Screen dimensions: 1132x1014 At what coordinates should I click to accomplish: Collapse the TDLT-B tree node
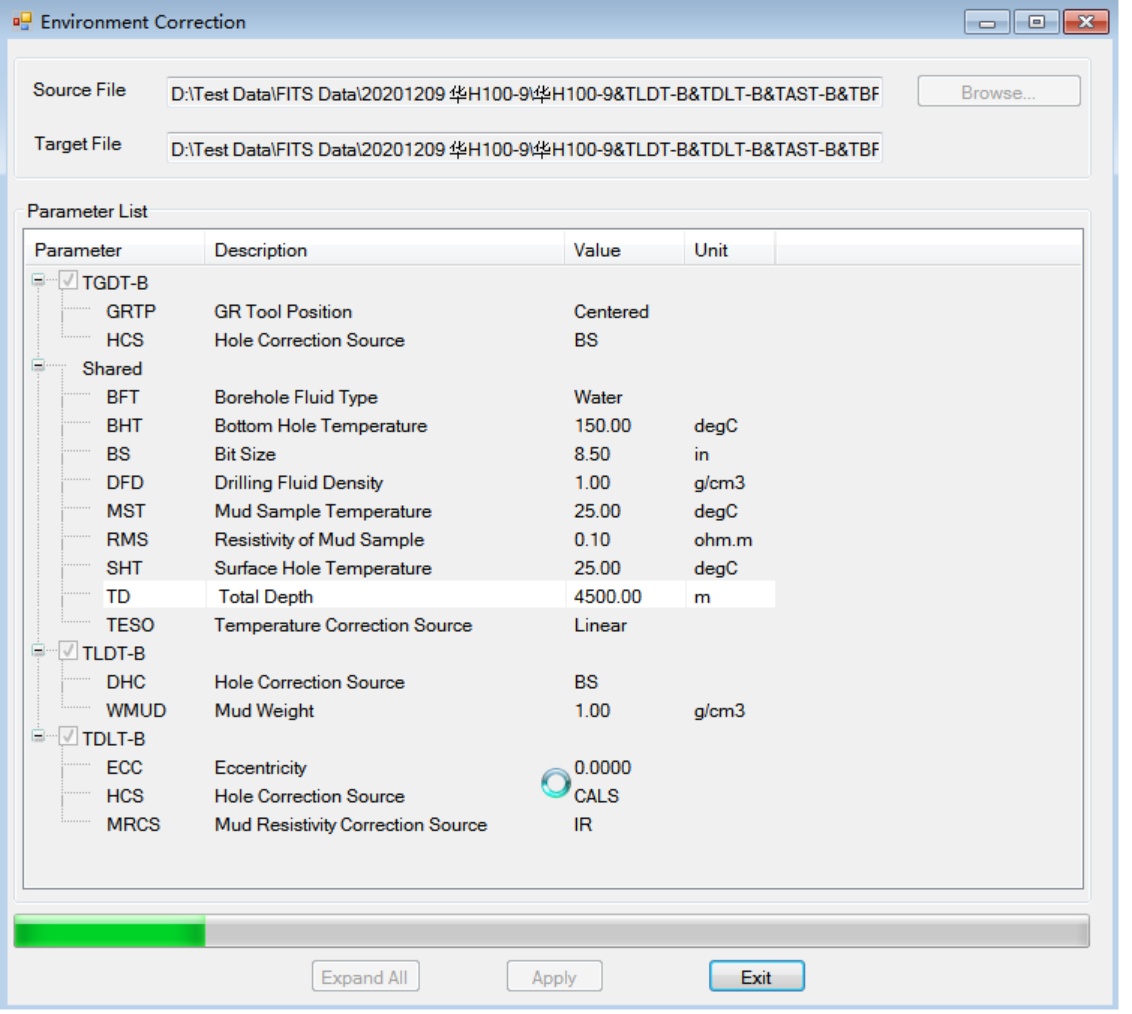point(39,738)
